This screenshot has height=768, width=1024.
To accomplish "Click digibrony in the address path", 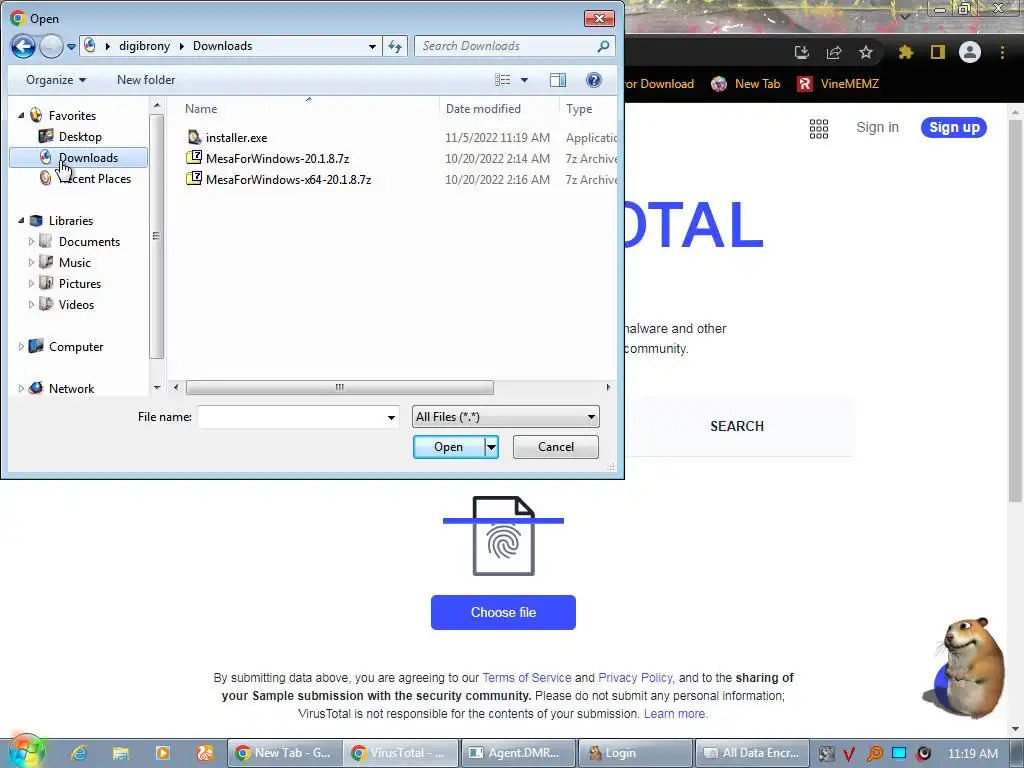I will 144,46.
